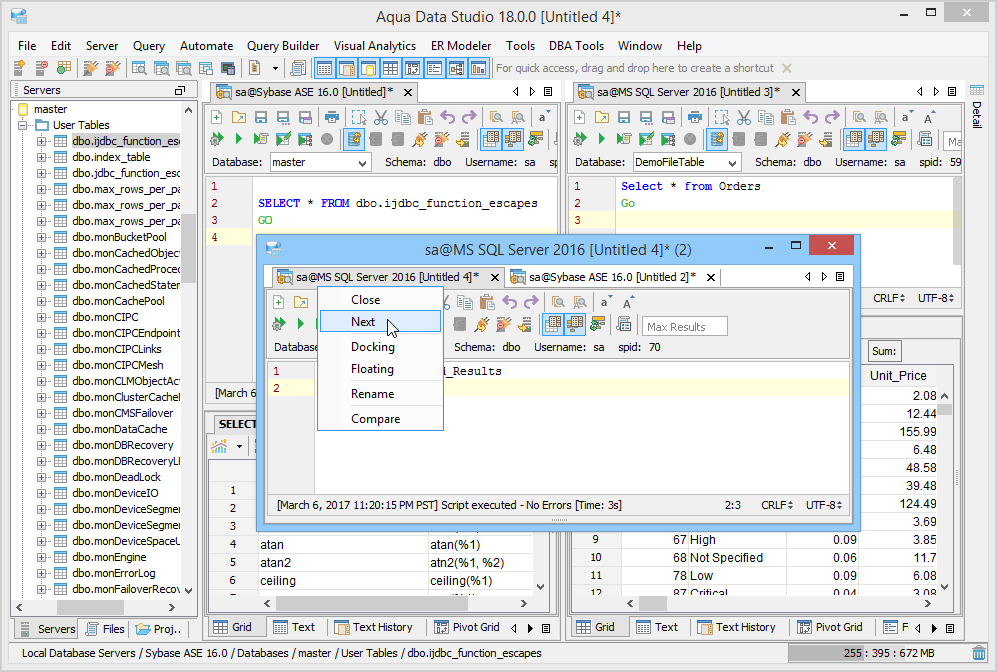The image size is (997, 672).
Task: Toggle the tree results button in MS SQL Untitled 3 toolbar
Action: pyautogui.click(x=876, y=139)
